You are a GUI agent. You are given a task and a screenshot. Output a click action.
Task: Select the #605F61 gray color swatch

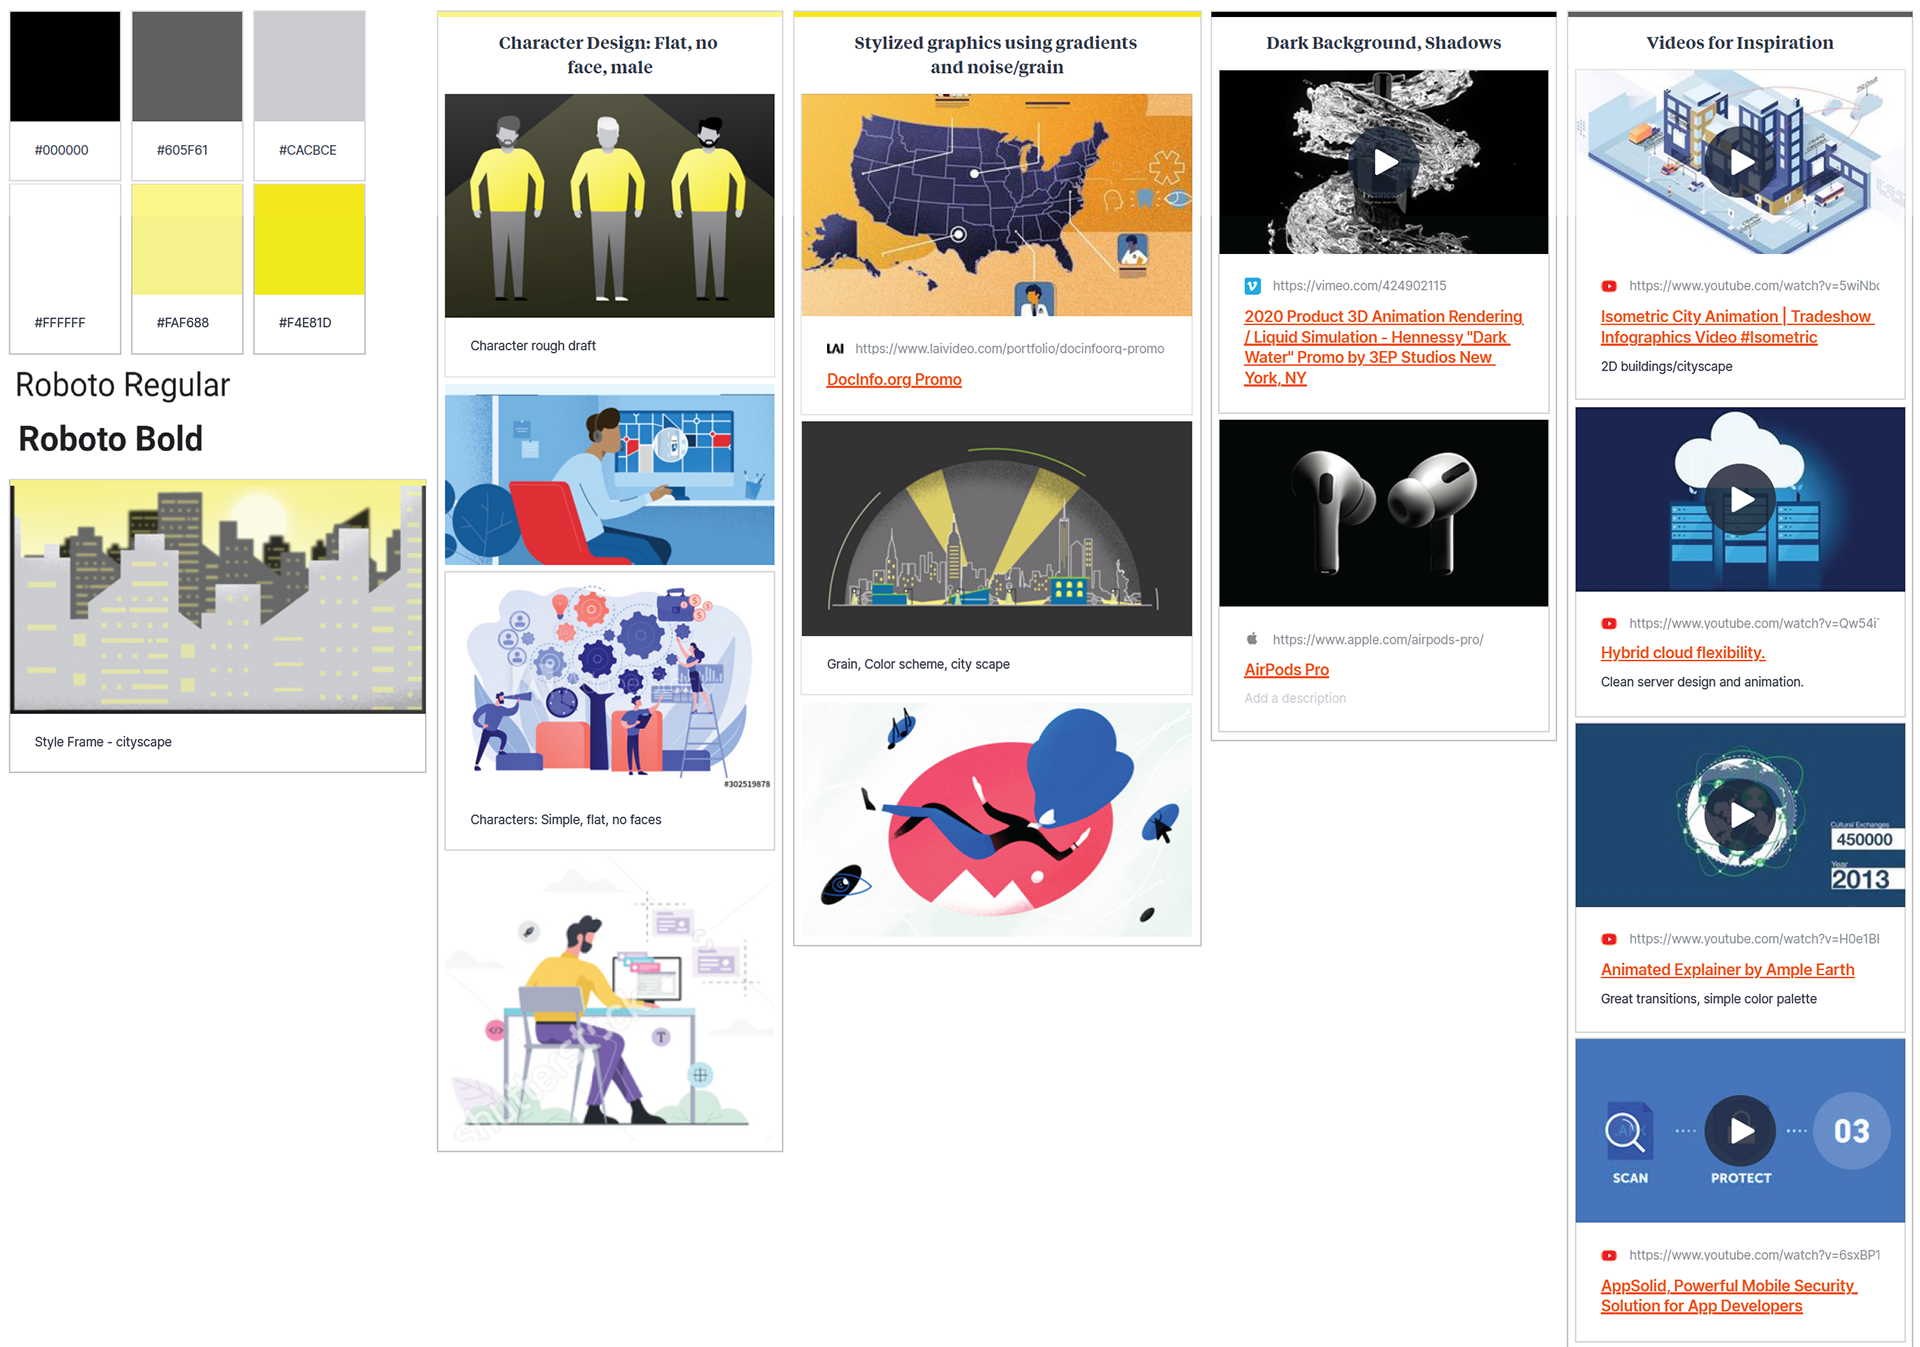click(187, 66)
